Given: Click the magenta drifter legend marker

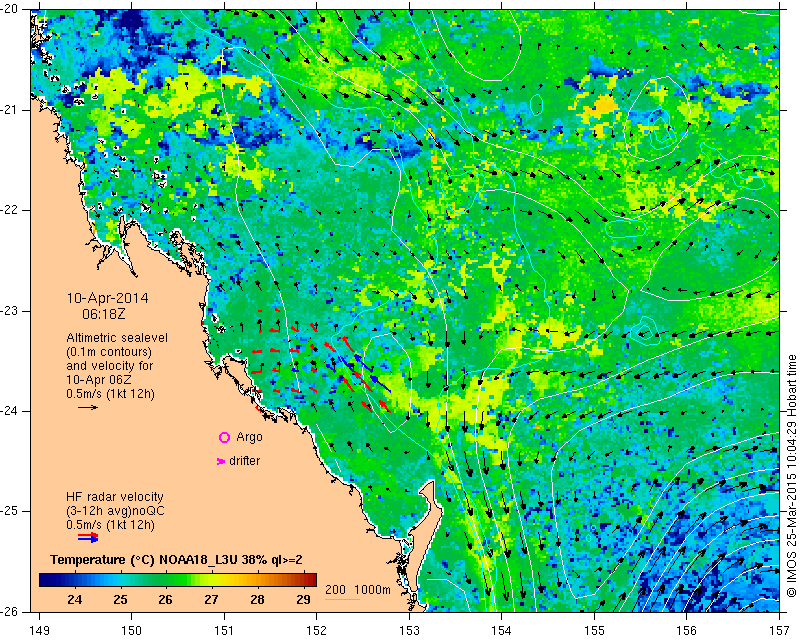Looking at the screenshot, I should coord(220,461).
